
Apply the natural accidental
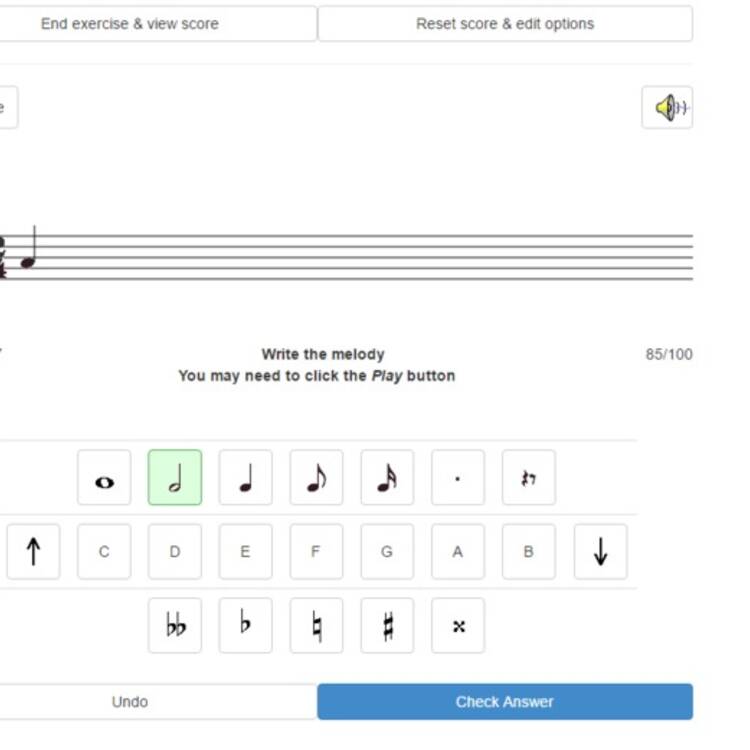[316, 625]
